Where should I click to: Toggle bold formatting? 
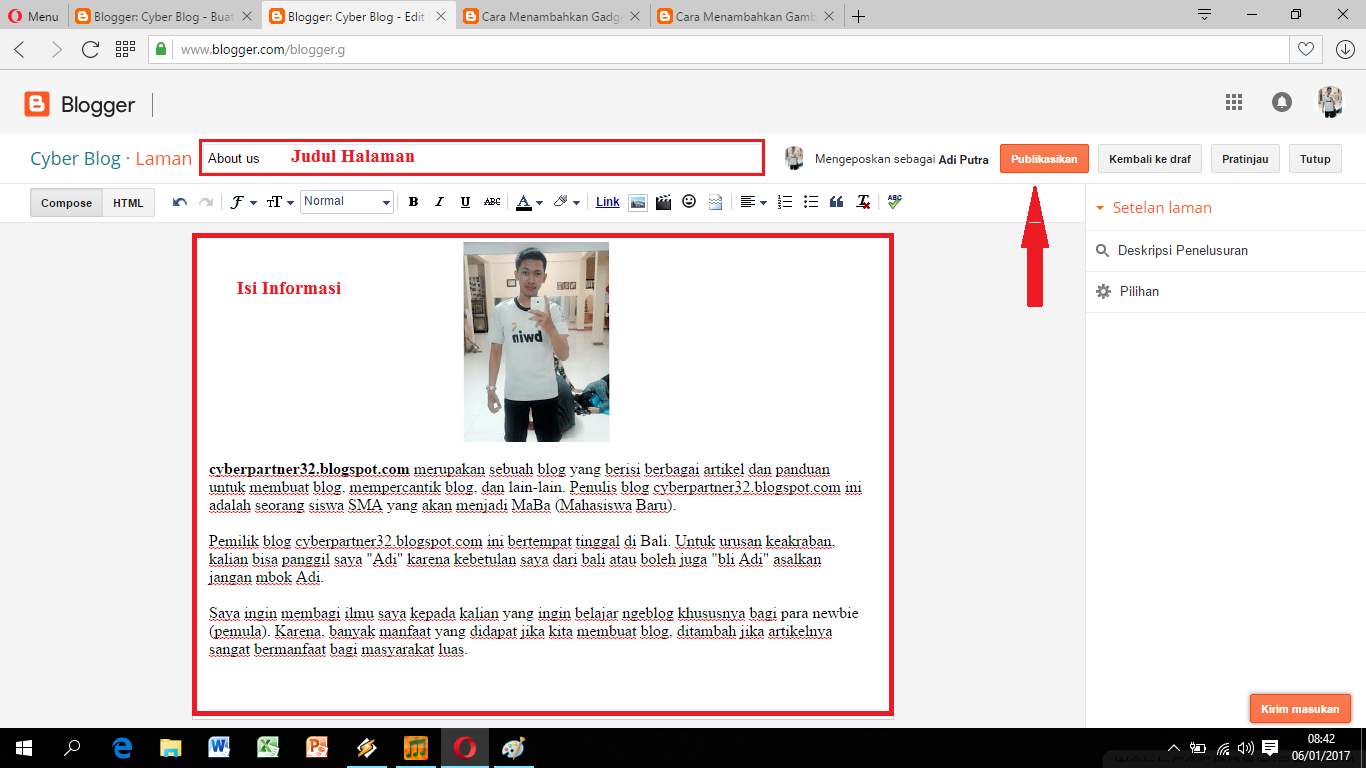(413, 202)
